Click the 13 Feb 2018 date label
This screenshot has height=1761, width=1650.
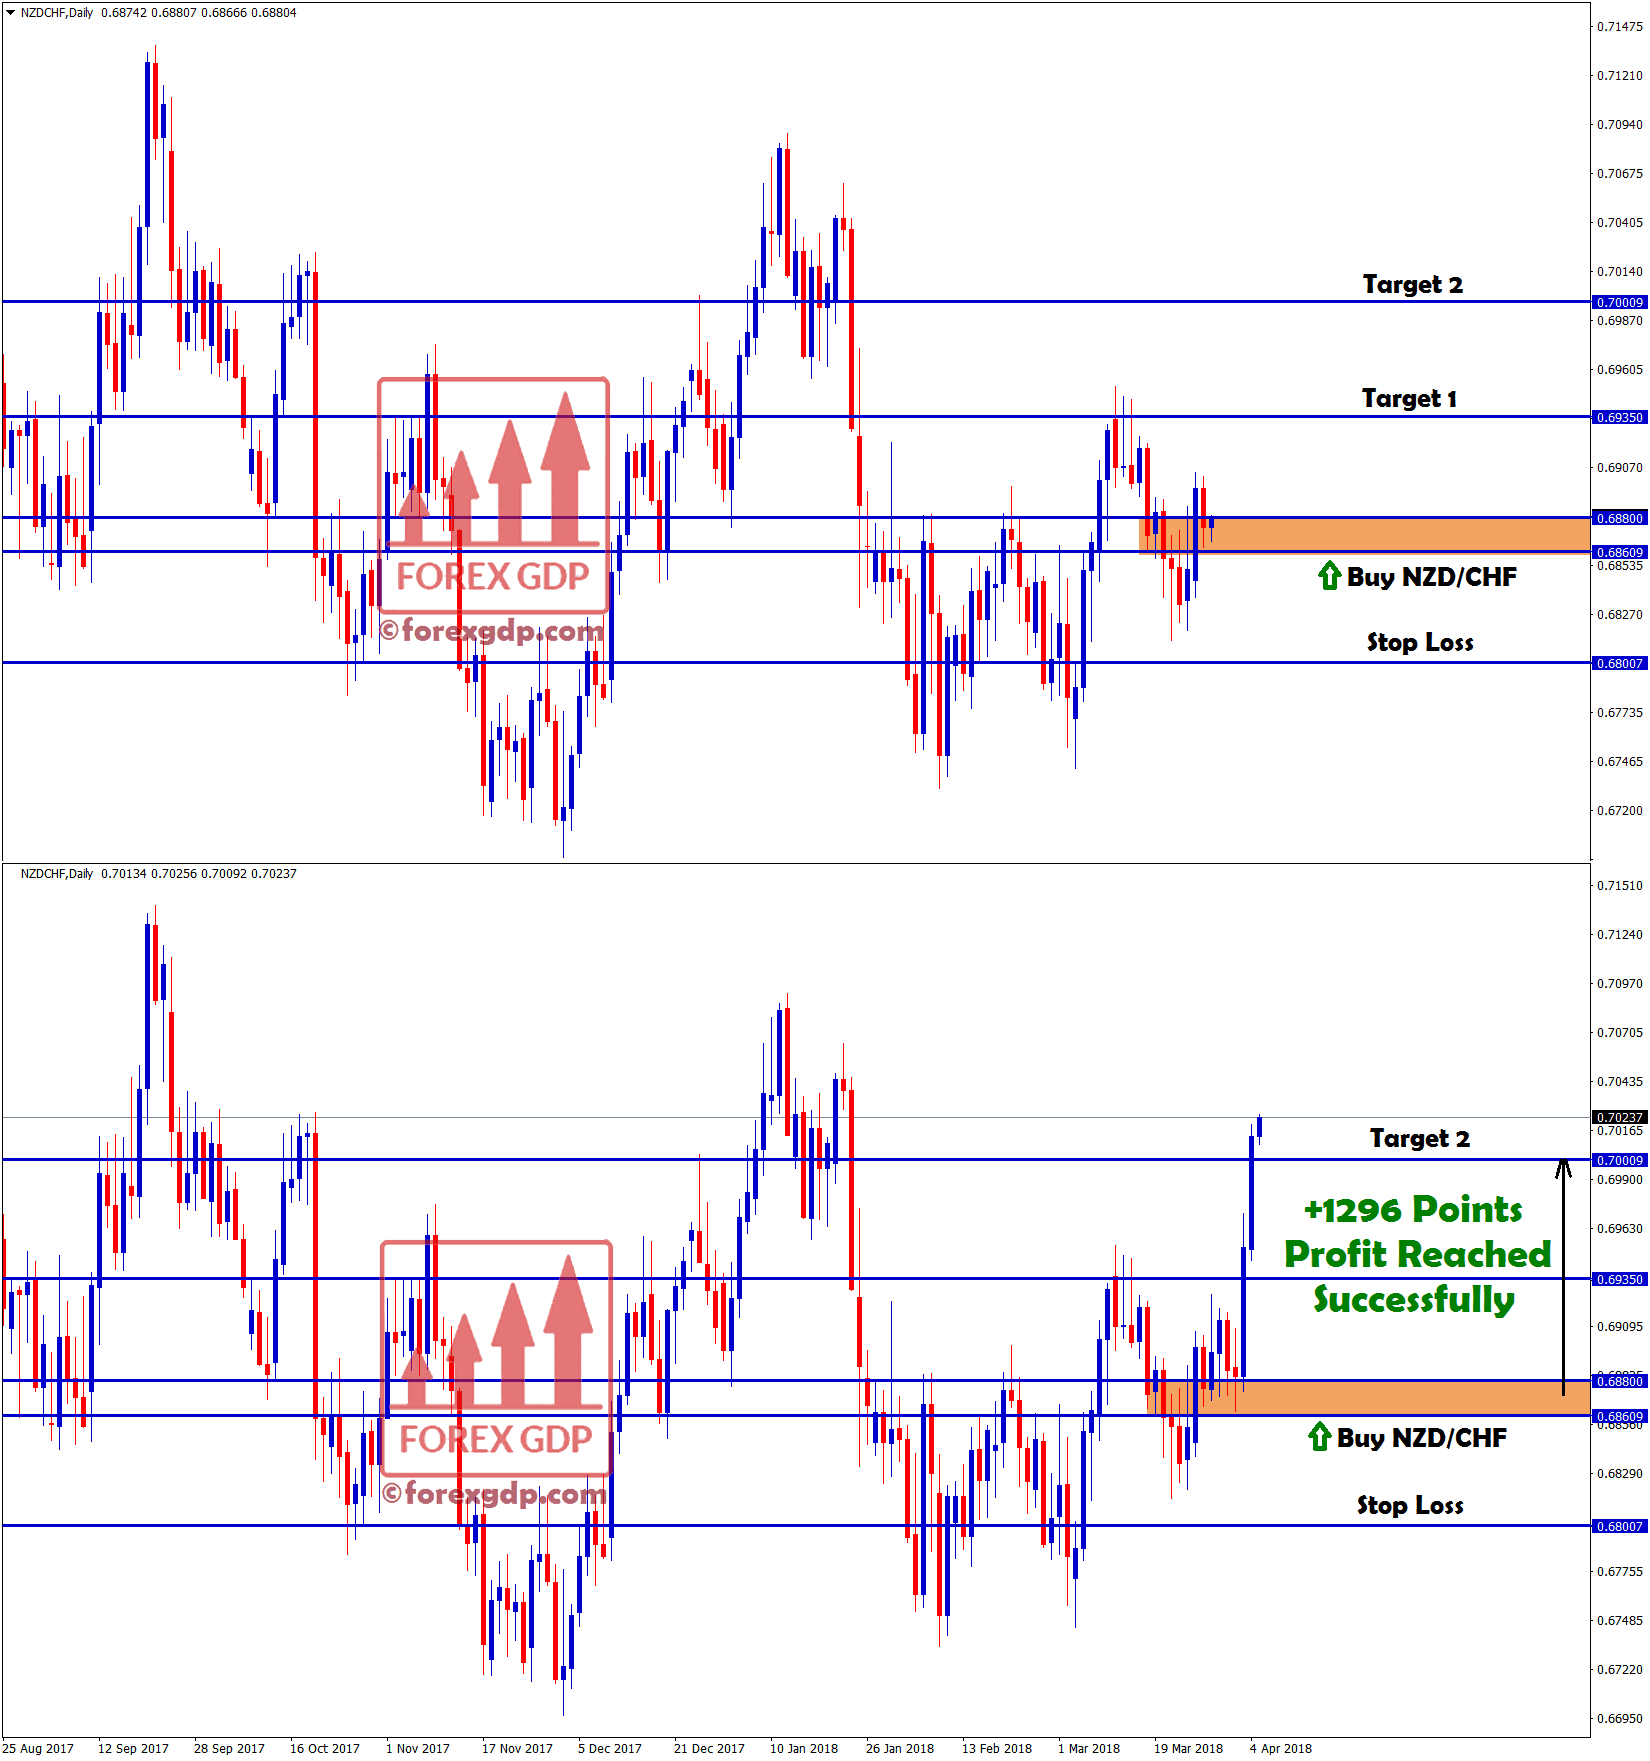click(x=997, y=1748)
